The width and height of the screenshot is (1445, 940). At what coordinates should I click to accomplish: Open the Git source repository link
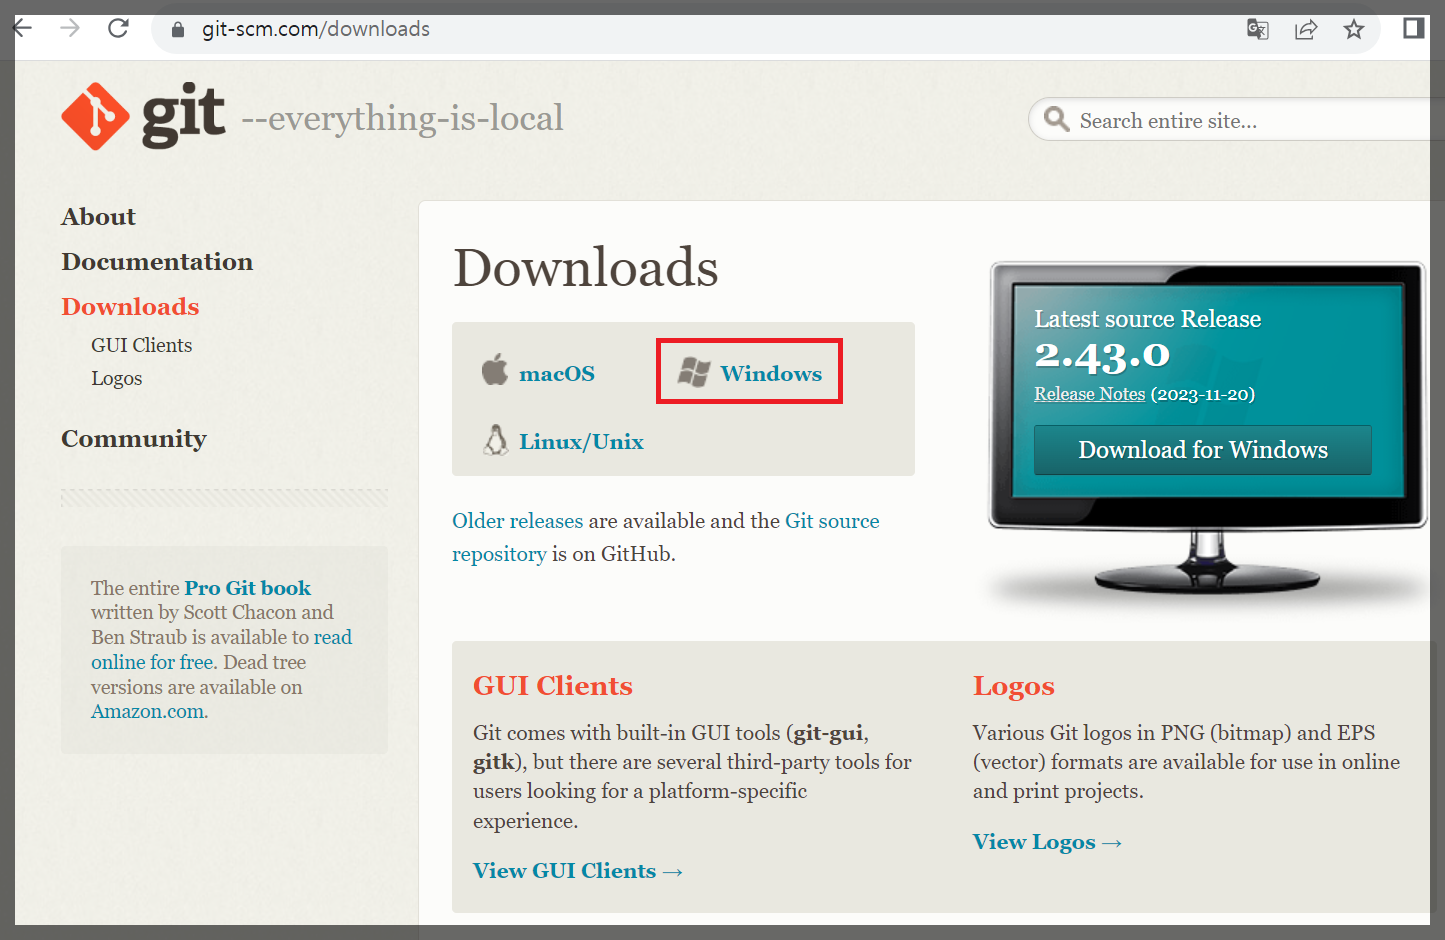tap(666, 537)
